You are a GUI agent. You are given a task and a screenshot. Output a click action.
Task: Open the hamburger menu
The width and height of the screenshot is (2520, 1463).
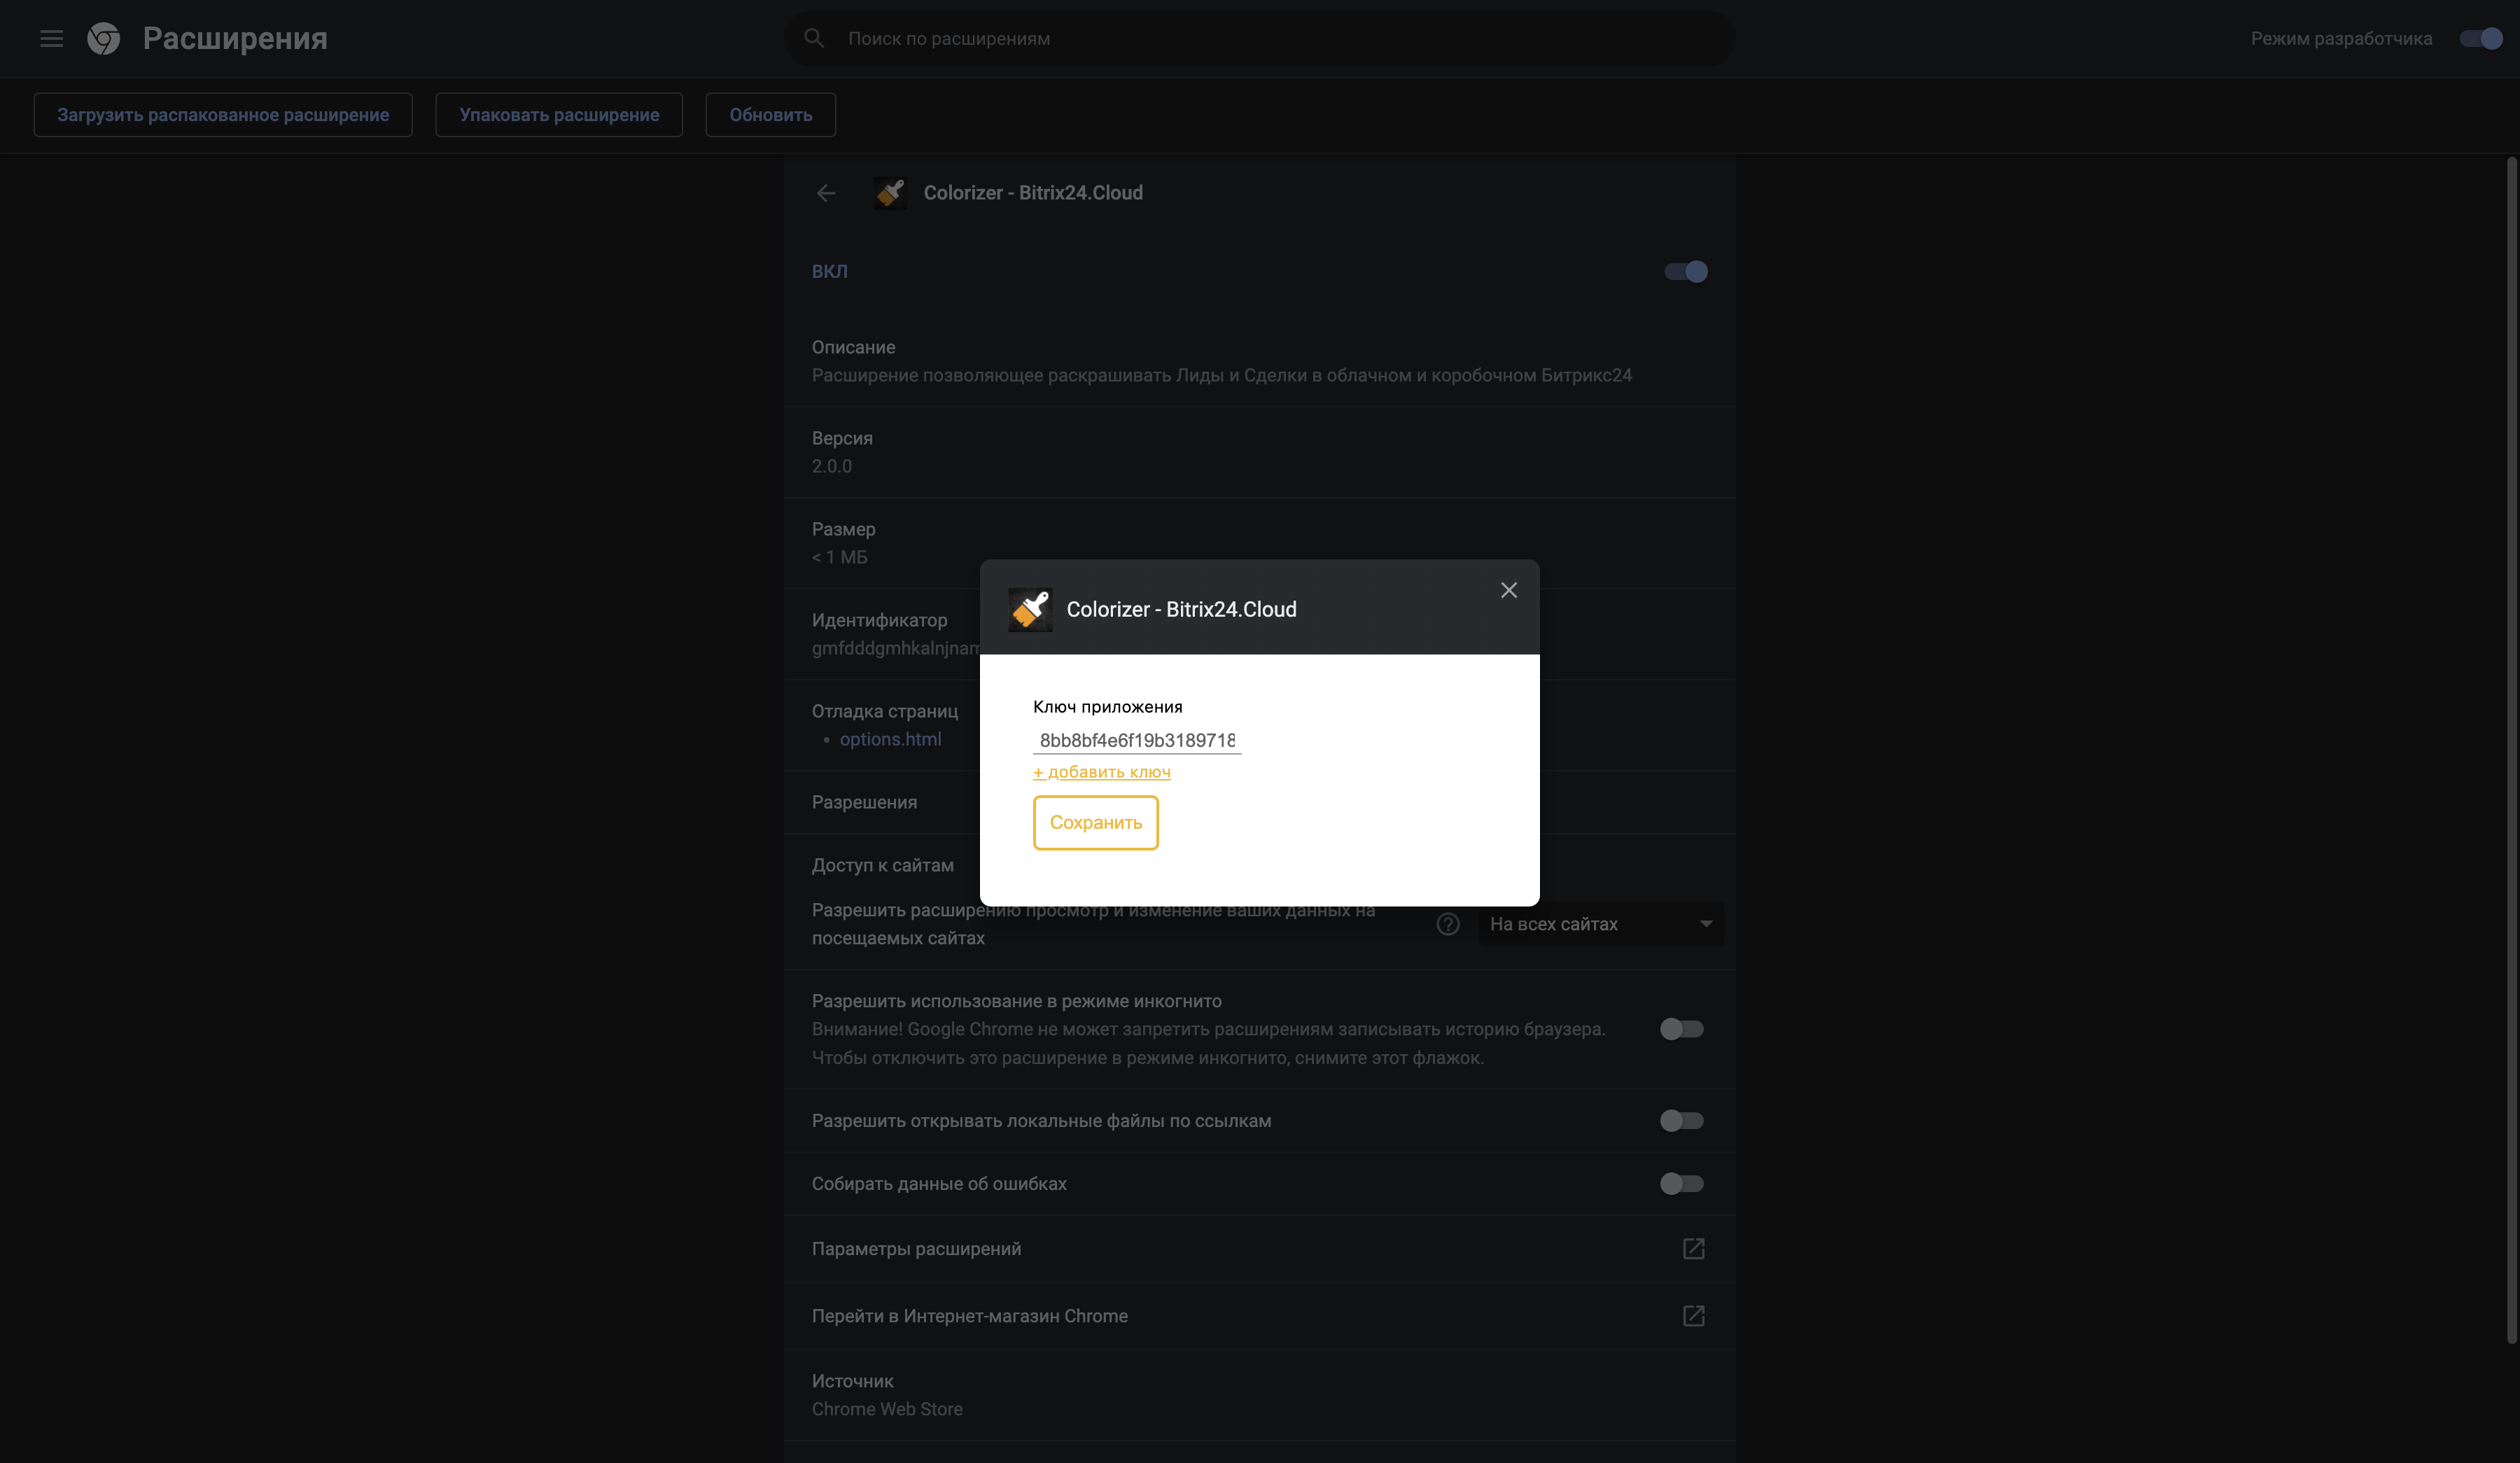[51, 38]
